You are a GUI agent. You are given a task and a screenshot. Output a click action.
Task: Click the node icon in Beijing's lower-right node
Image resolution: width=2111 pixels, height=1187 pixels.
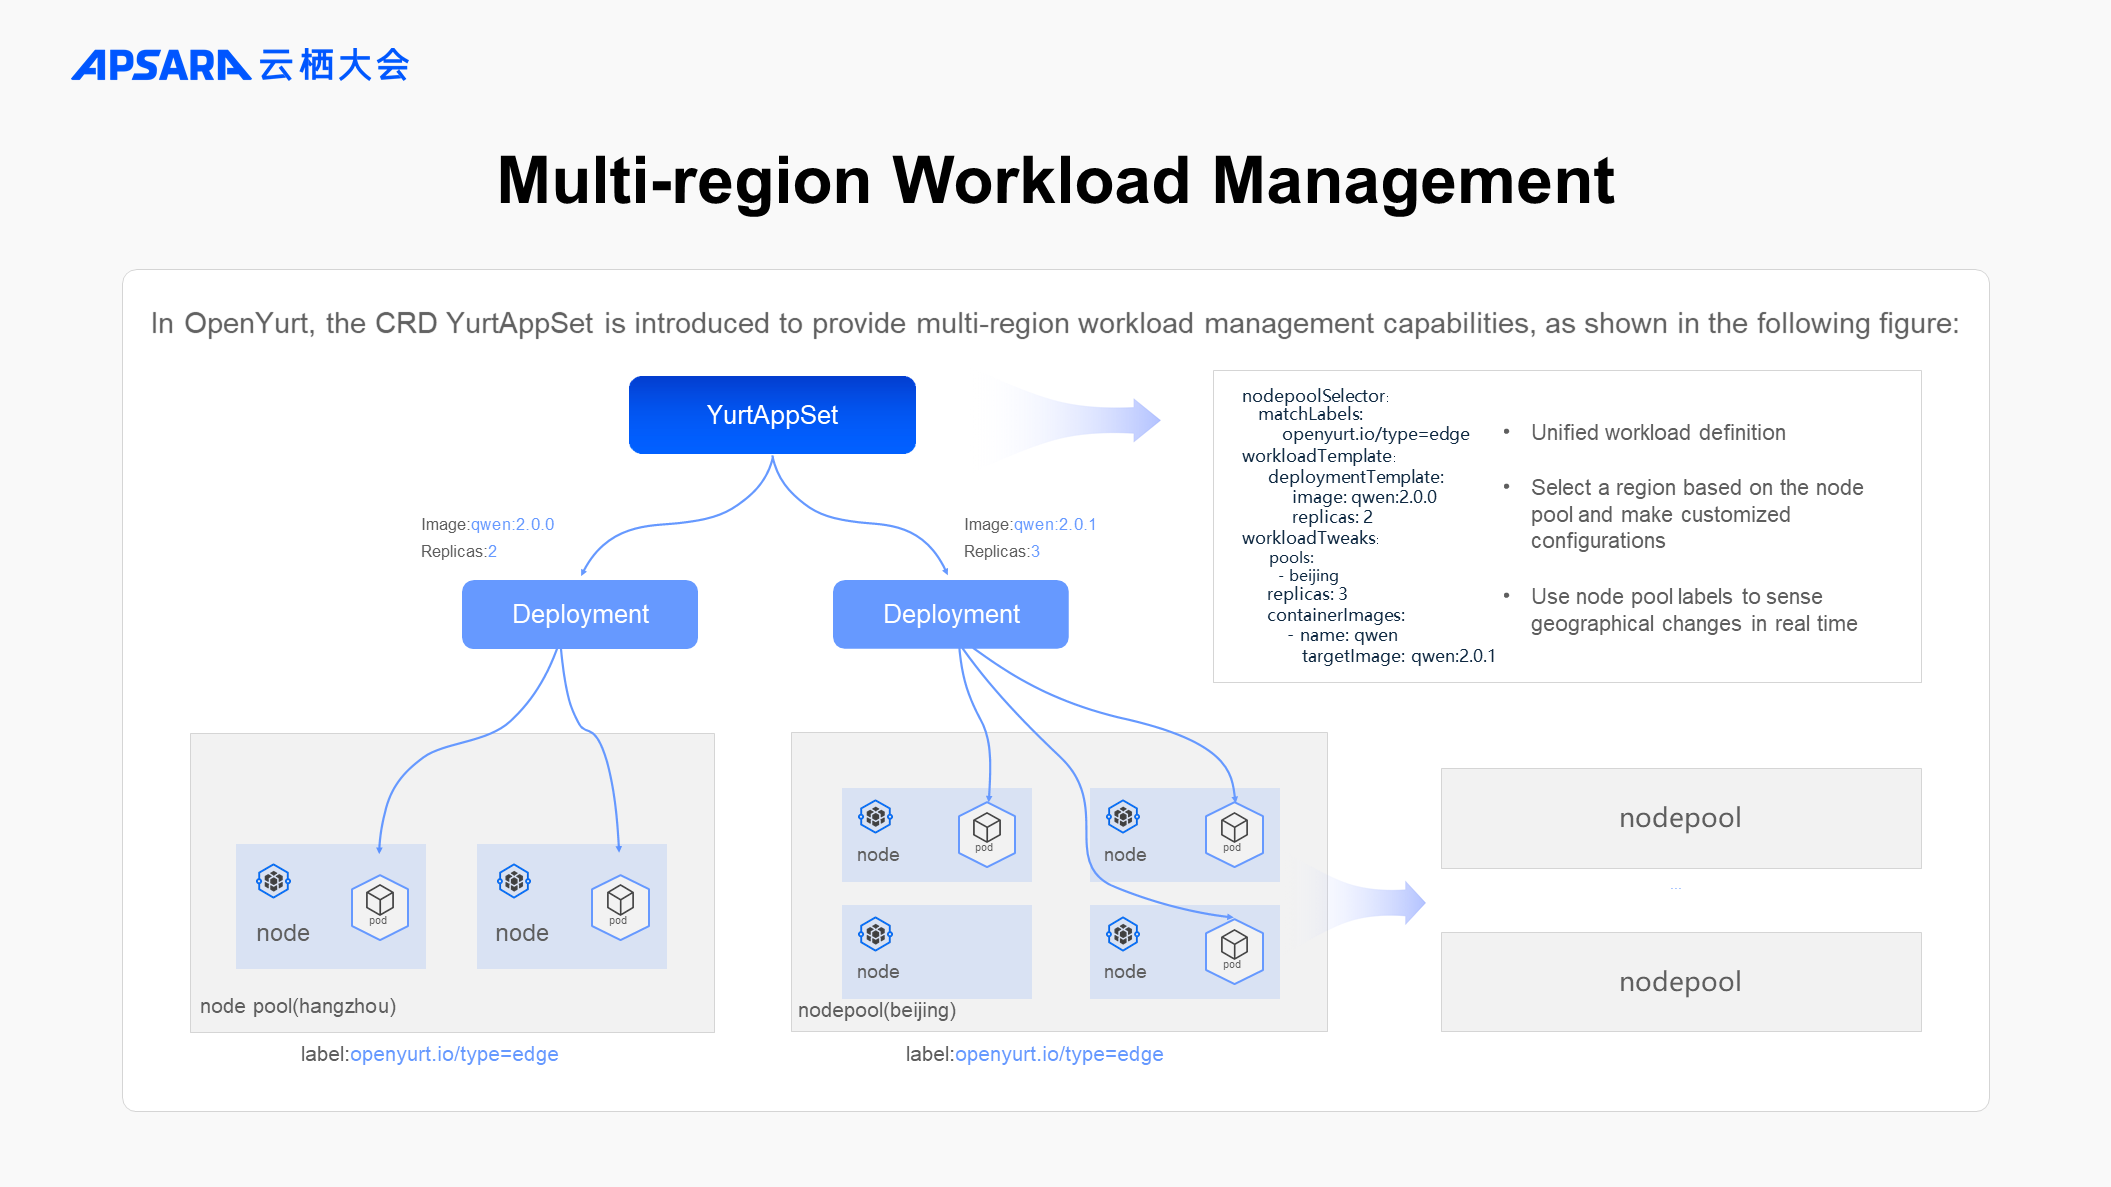point(1123,934)
